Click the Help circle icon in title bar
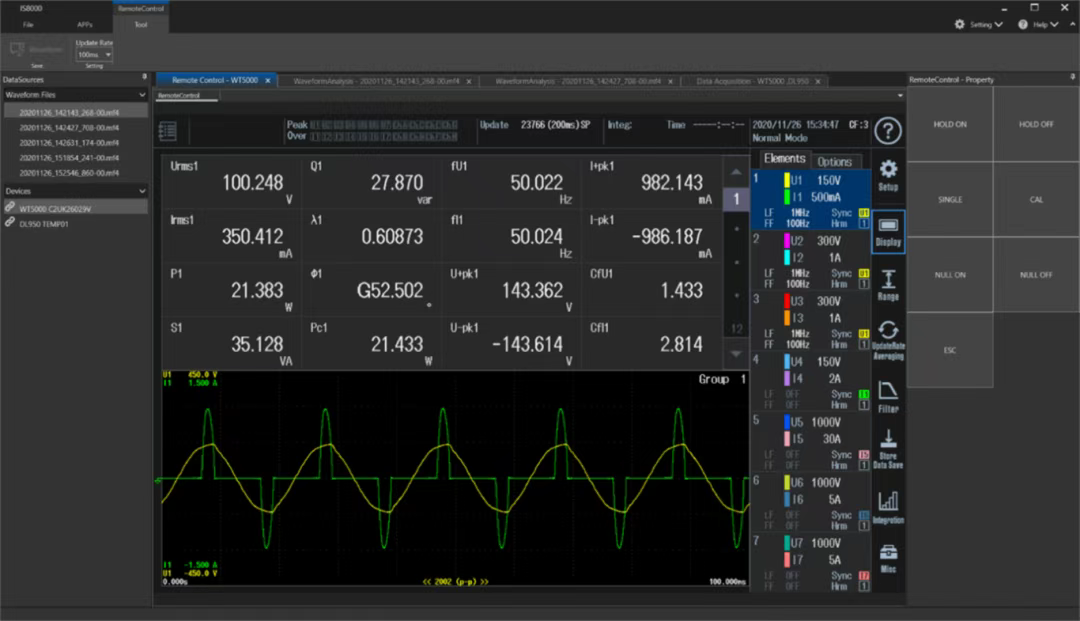 coord(1023,24)
